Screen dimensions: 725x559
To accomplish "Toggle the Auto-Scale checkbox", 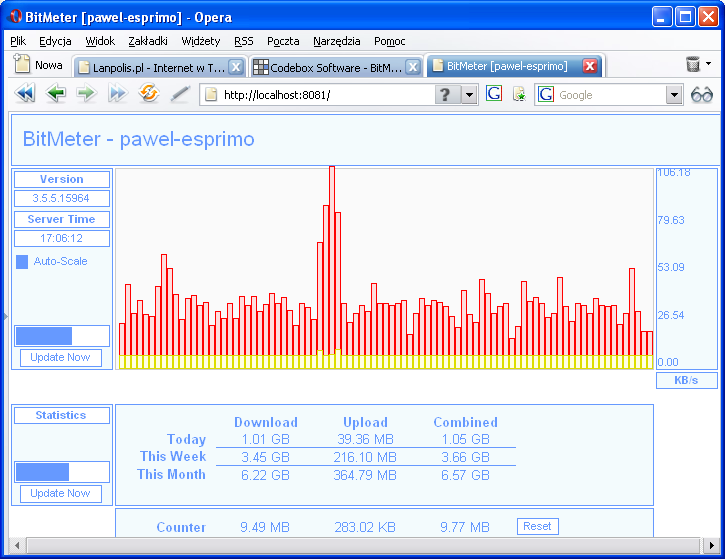I will pyautogui.click(x=23, y=262).
